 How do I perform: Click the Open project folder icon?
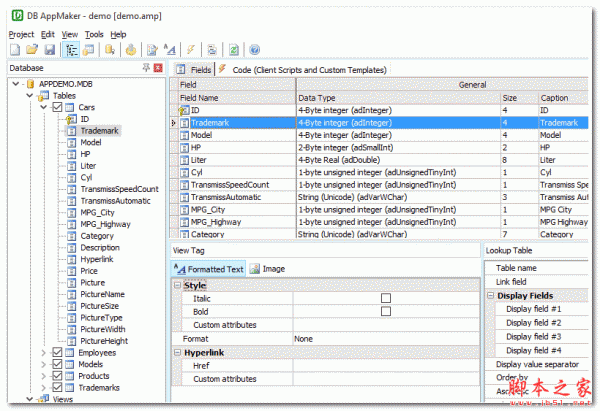[31, 49]
